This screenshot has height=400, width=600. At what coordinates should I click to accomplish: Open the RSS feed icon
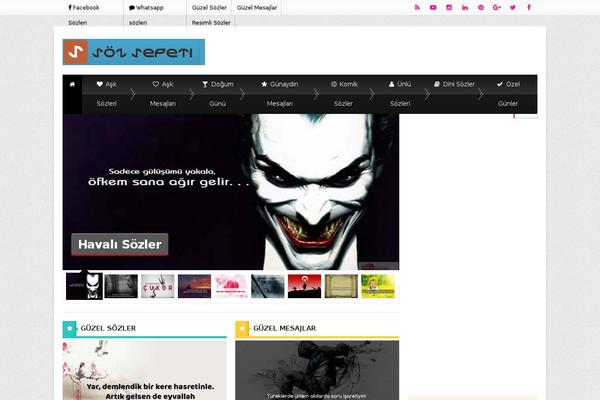(417, 7)
